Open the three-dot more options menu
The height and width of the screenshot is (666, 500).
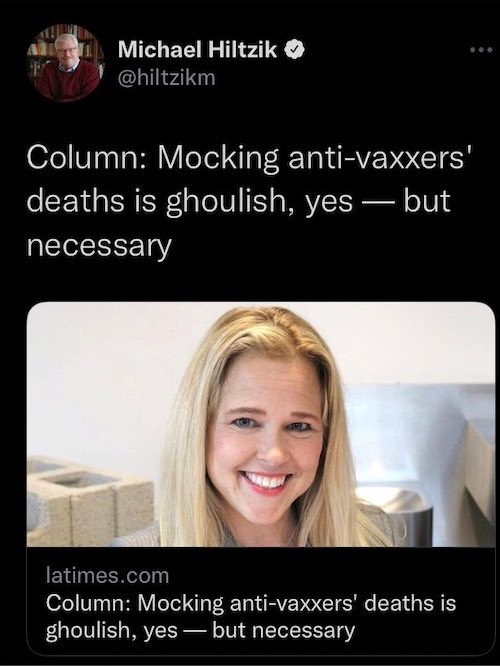pyautogui.click(x=482, y=50)
